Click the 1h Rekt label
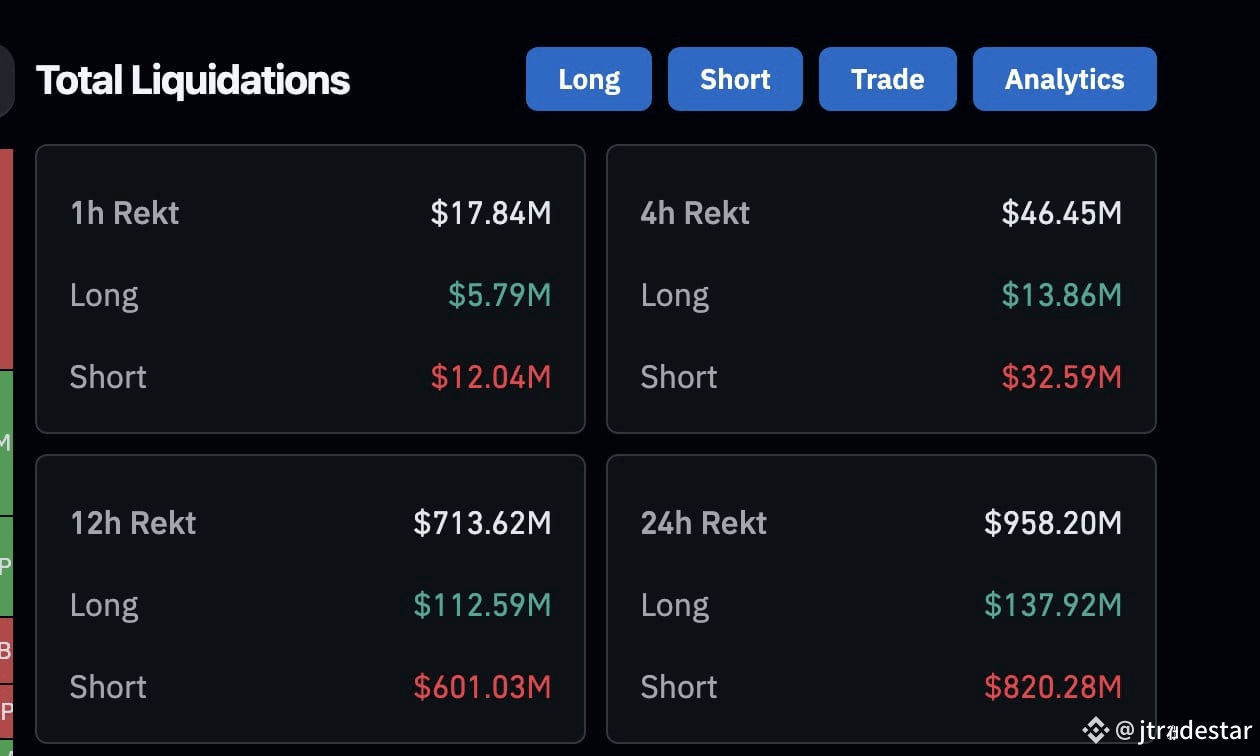Screen dimensions: 1260x756 125,213
